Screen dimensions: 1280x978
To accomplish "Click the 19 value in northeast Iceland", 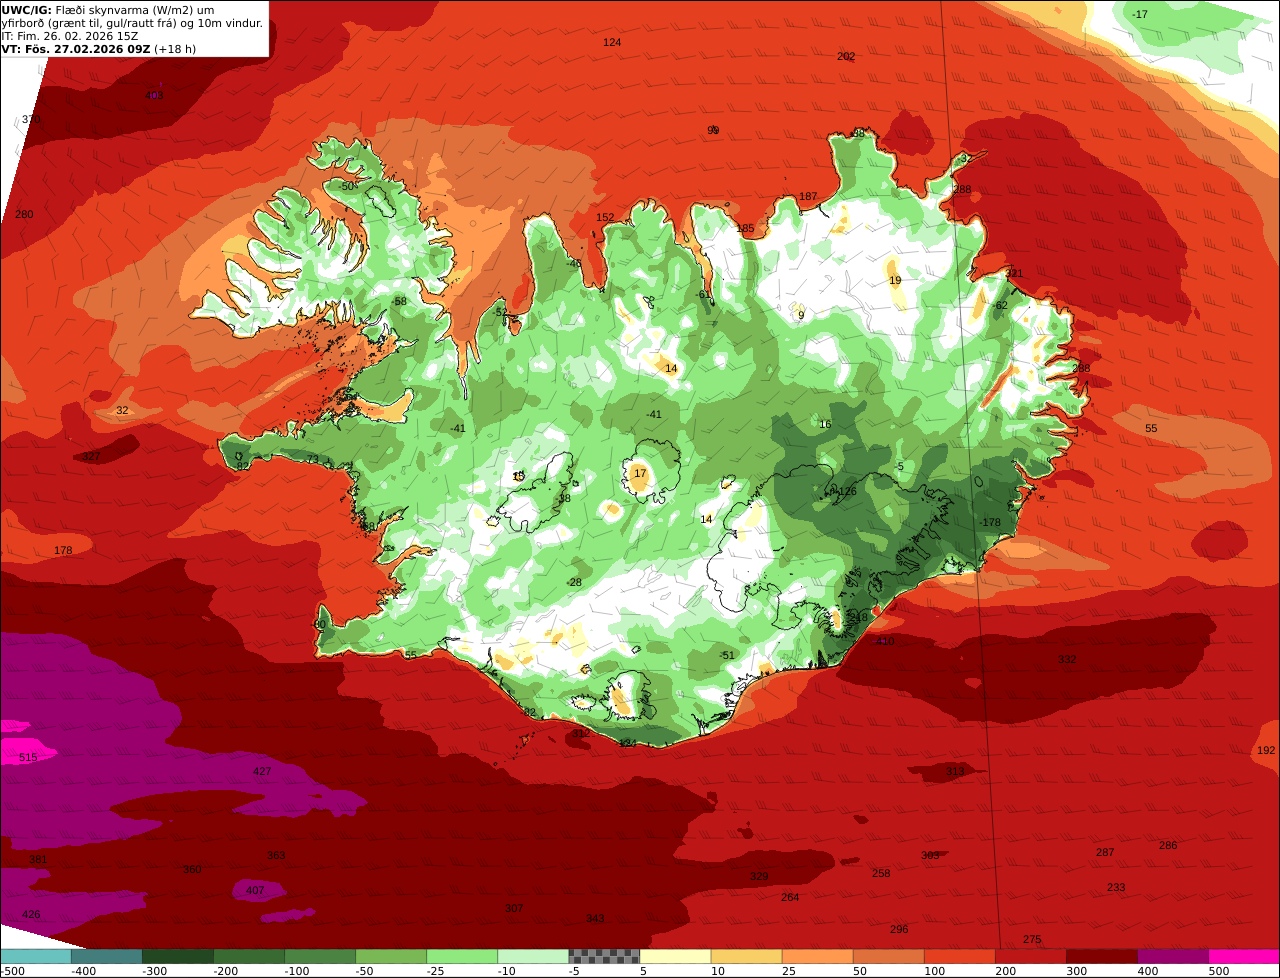I will pos(895,280).
